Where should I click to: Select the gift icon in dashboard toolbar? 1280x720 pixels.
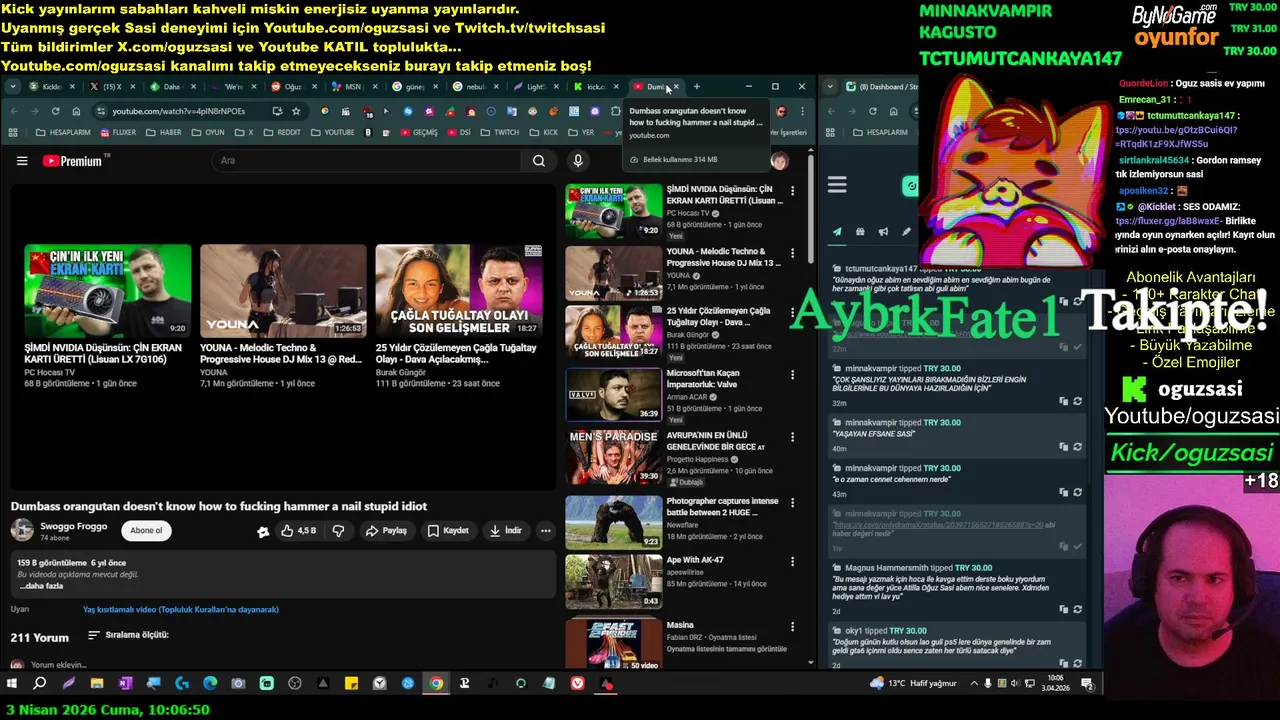(x=860, y=232)
